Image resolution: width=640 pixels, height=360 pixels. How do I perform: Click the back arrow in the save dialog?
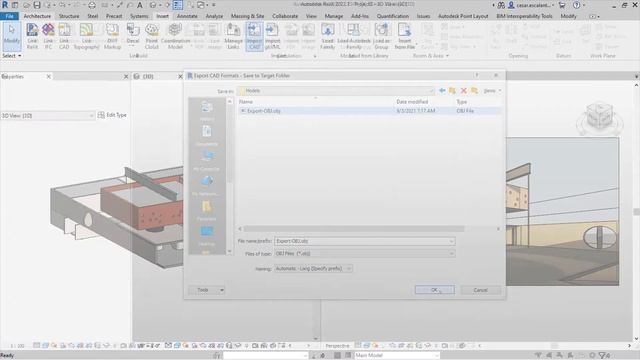click(442, 91)
